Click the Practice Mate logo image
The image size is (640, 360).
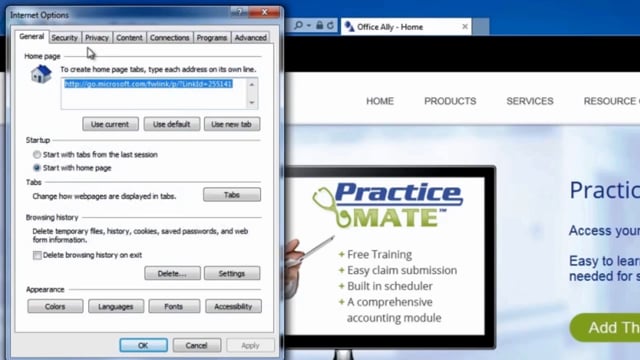point(388,205)
